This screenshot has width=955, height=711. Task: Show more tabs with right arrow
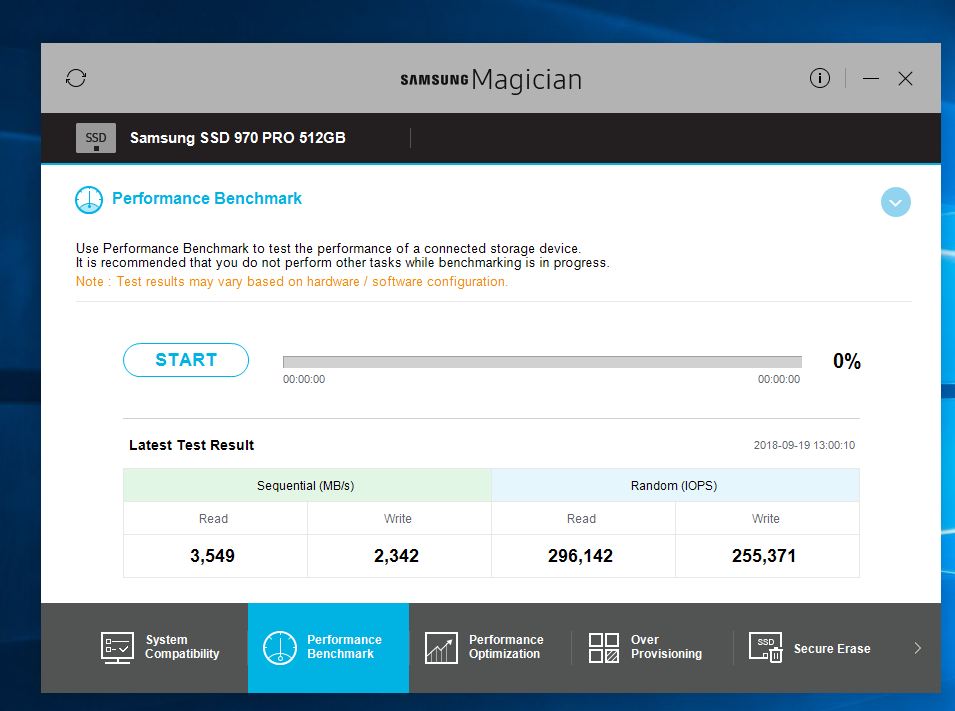918,648
